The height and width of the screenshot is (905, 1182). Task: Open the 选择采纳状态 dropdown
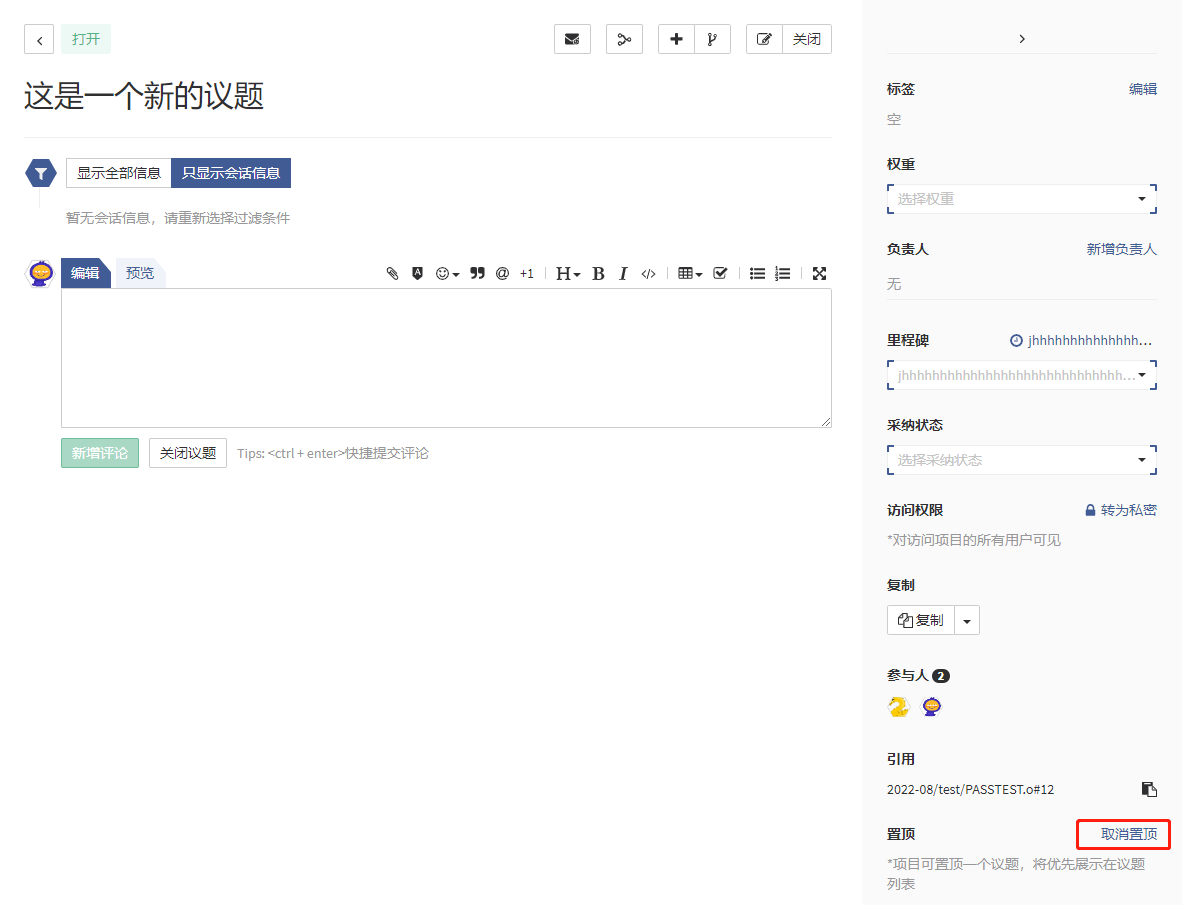click(1021, 460)
